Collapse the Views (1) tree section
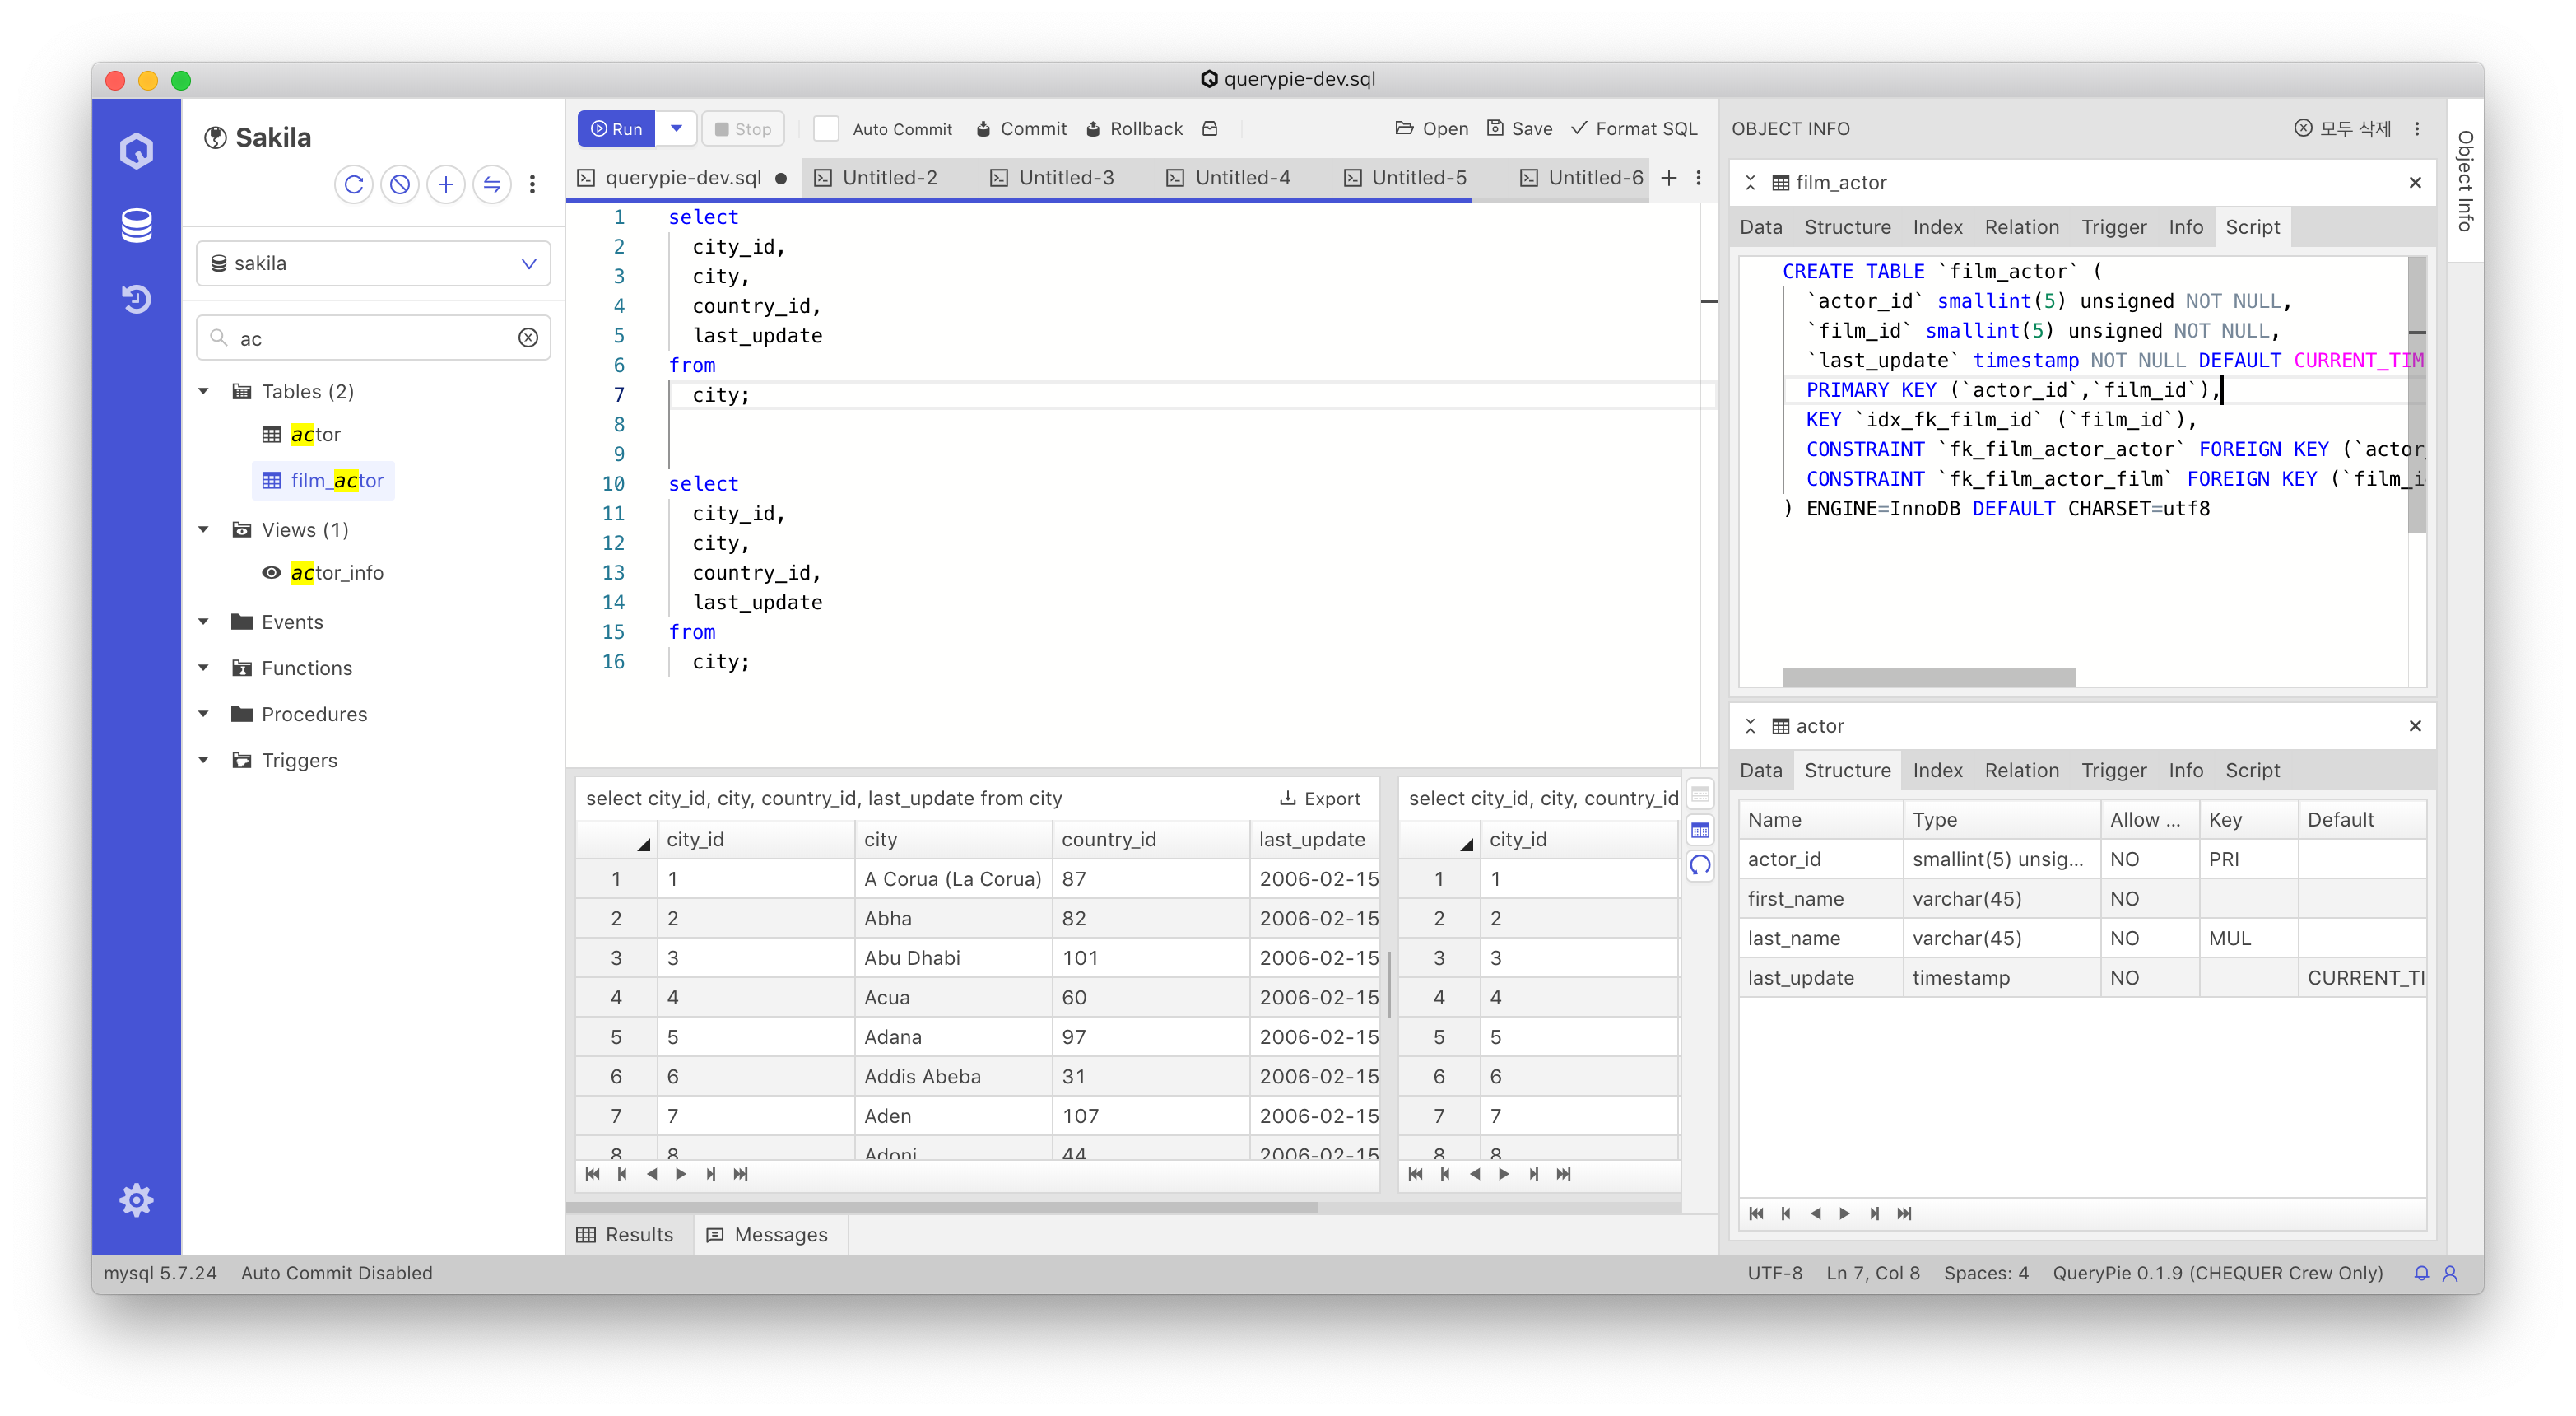Image resolution: width=2576 pixels, height=1416 pixels. pyautogui.click(x=204, y=529)
